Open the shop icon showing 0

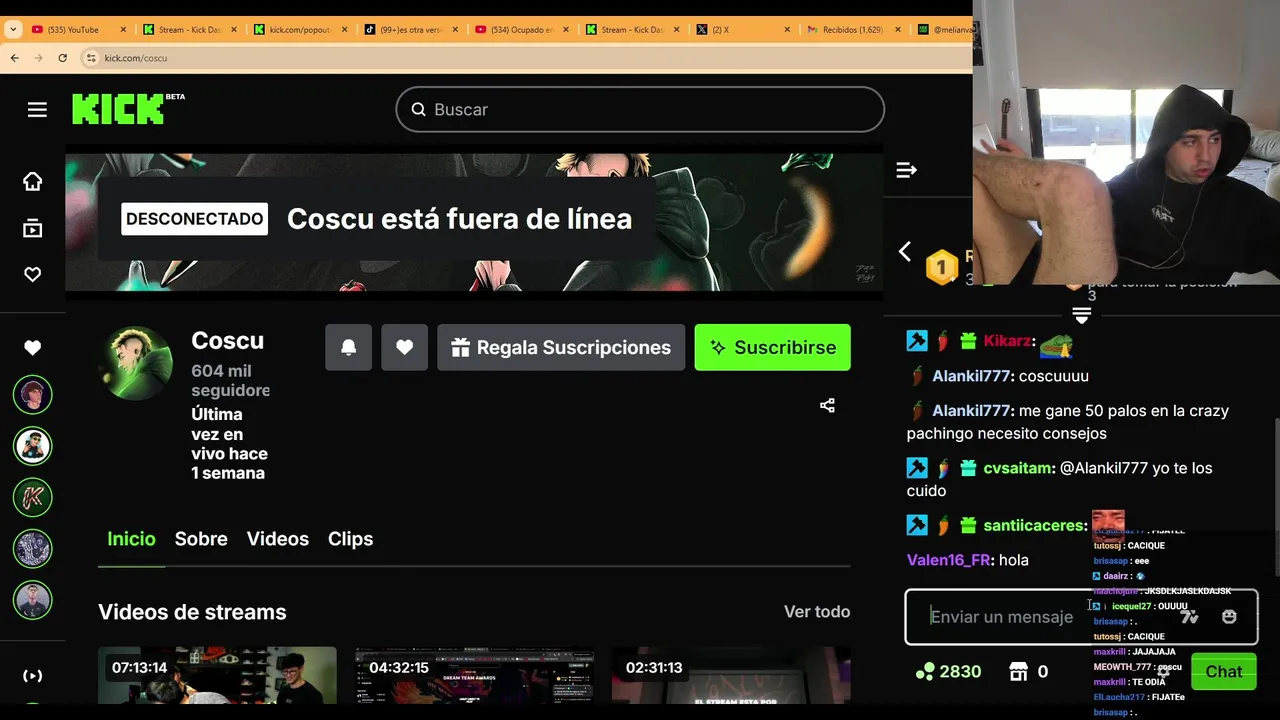click(1018, 672)
